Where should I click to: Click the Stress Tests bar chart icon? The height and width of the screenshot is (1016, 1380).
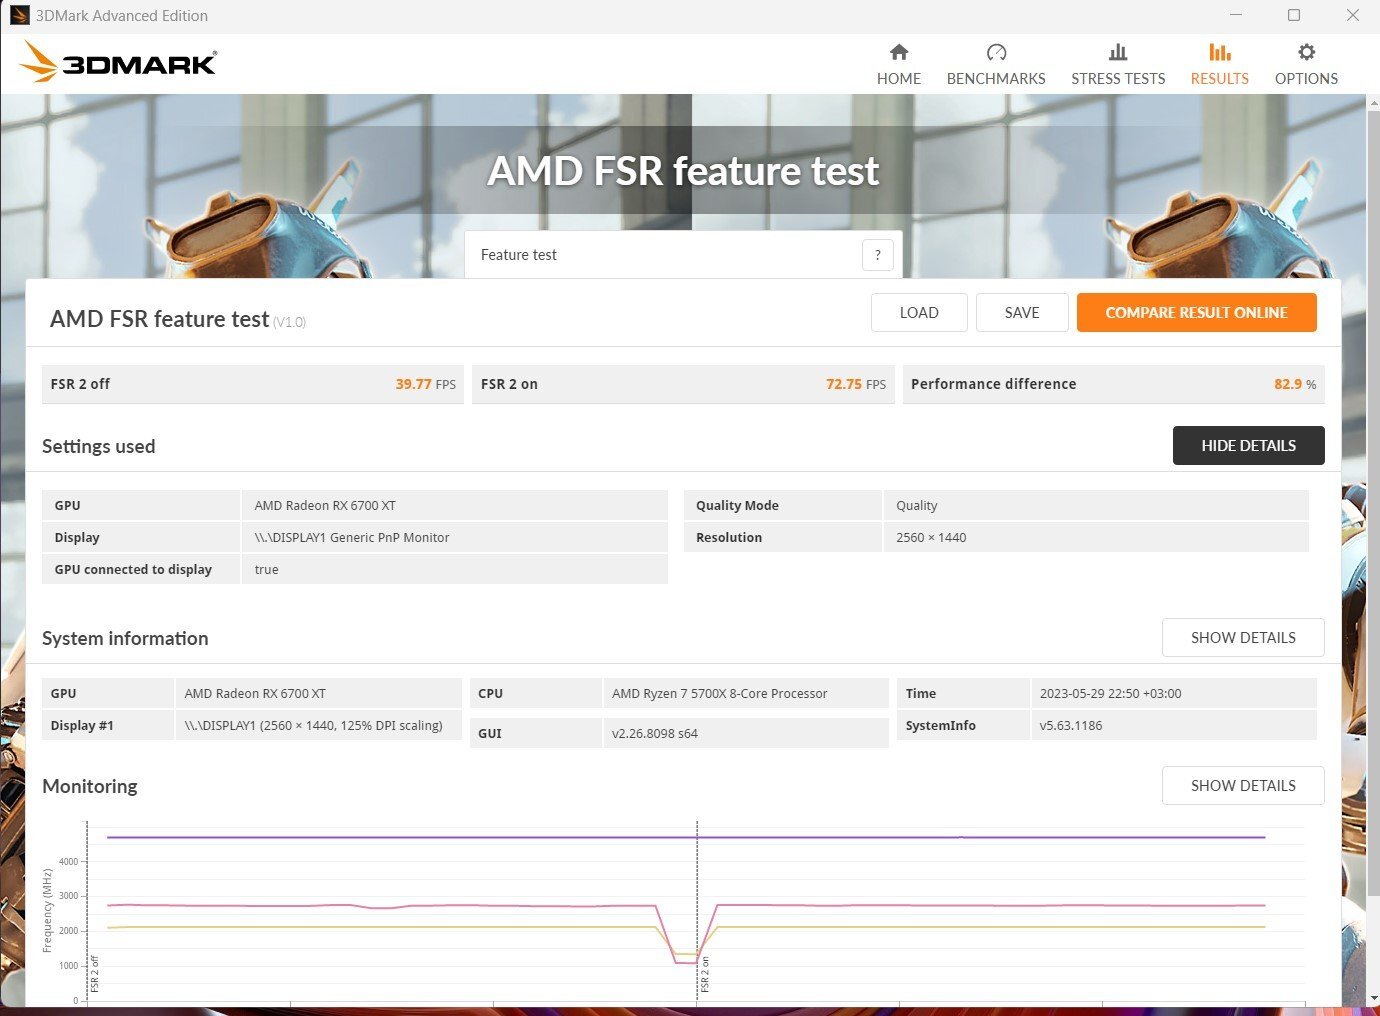1118,52
